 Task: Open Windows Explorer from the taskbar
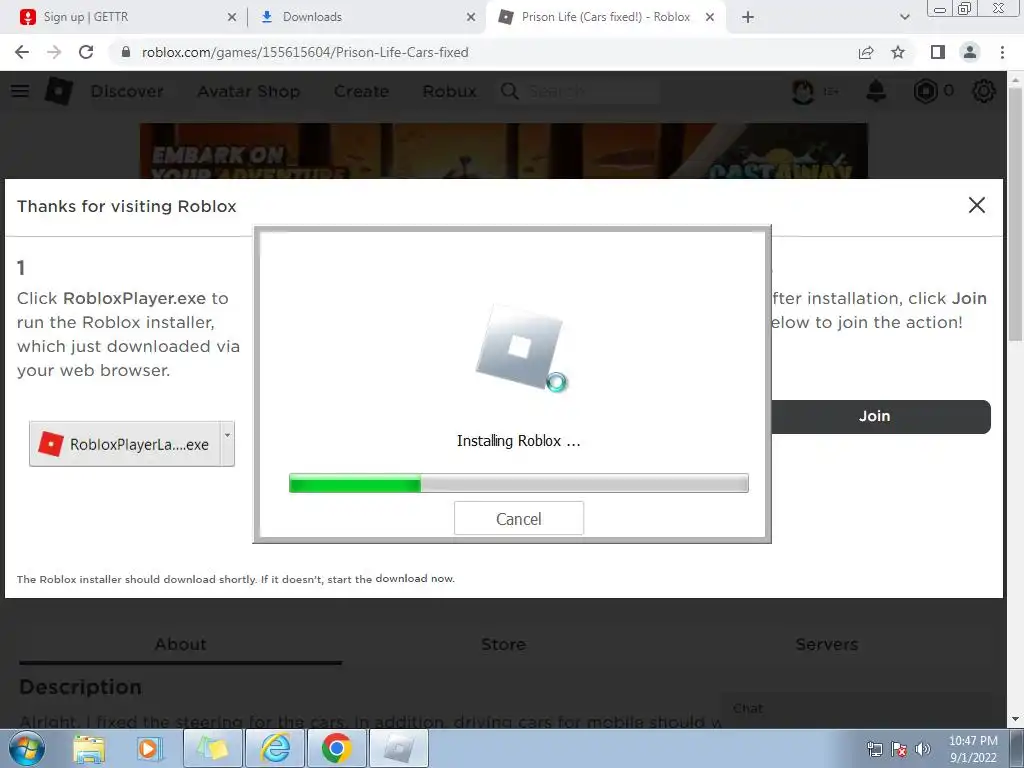pos(89,749)
